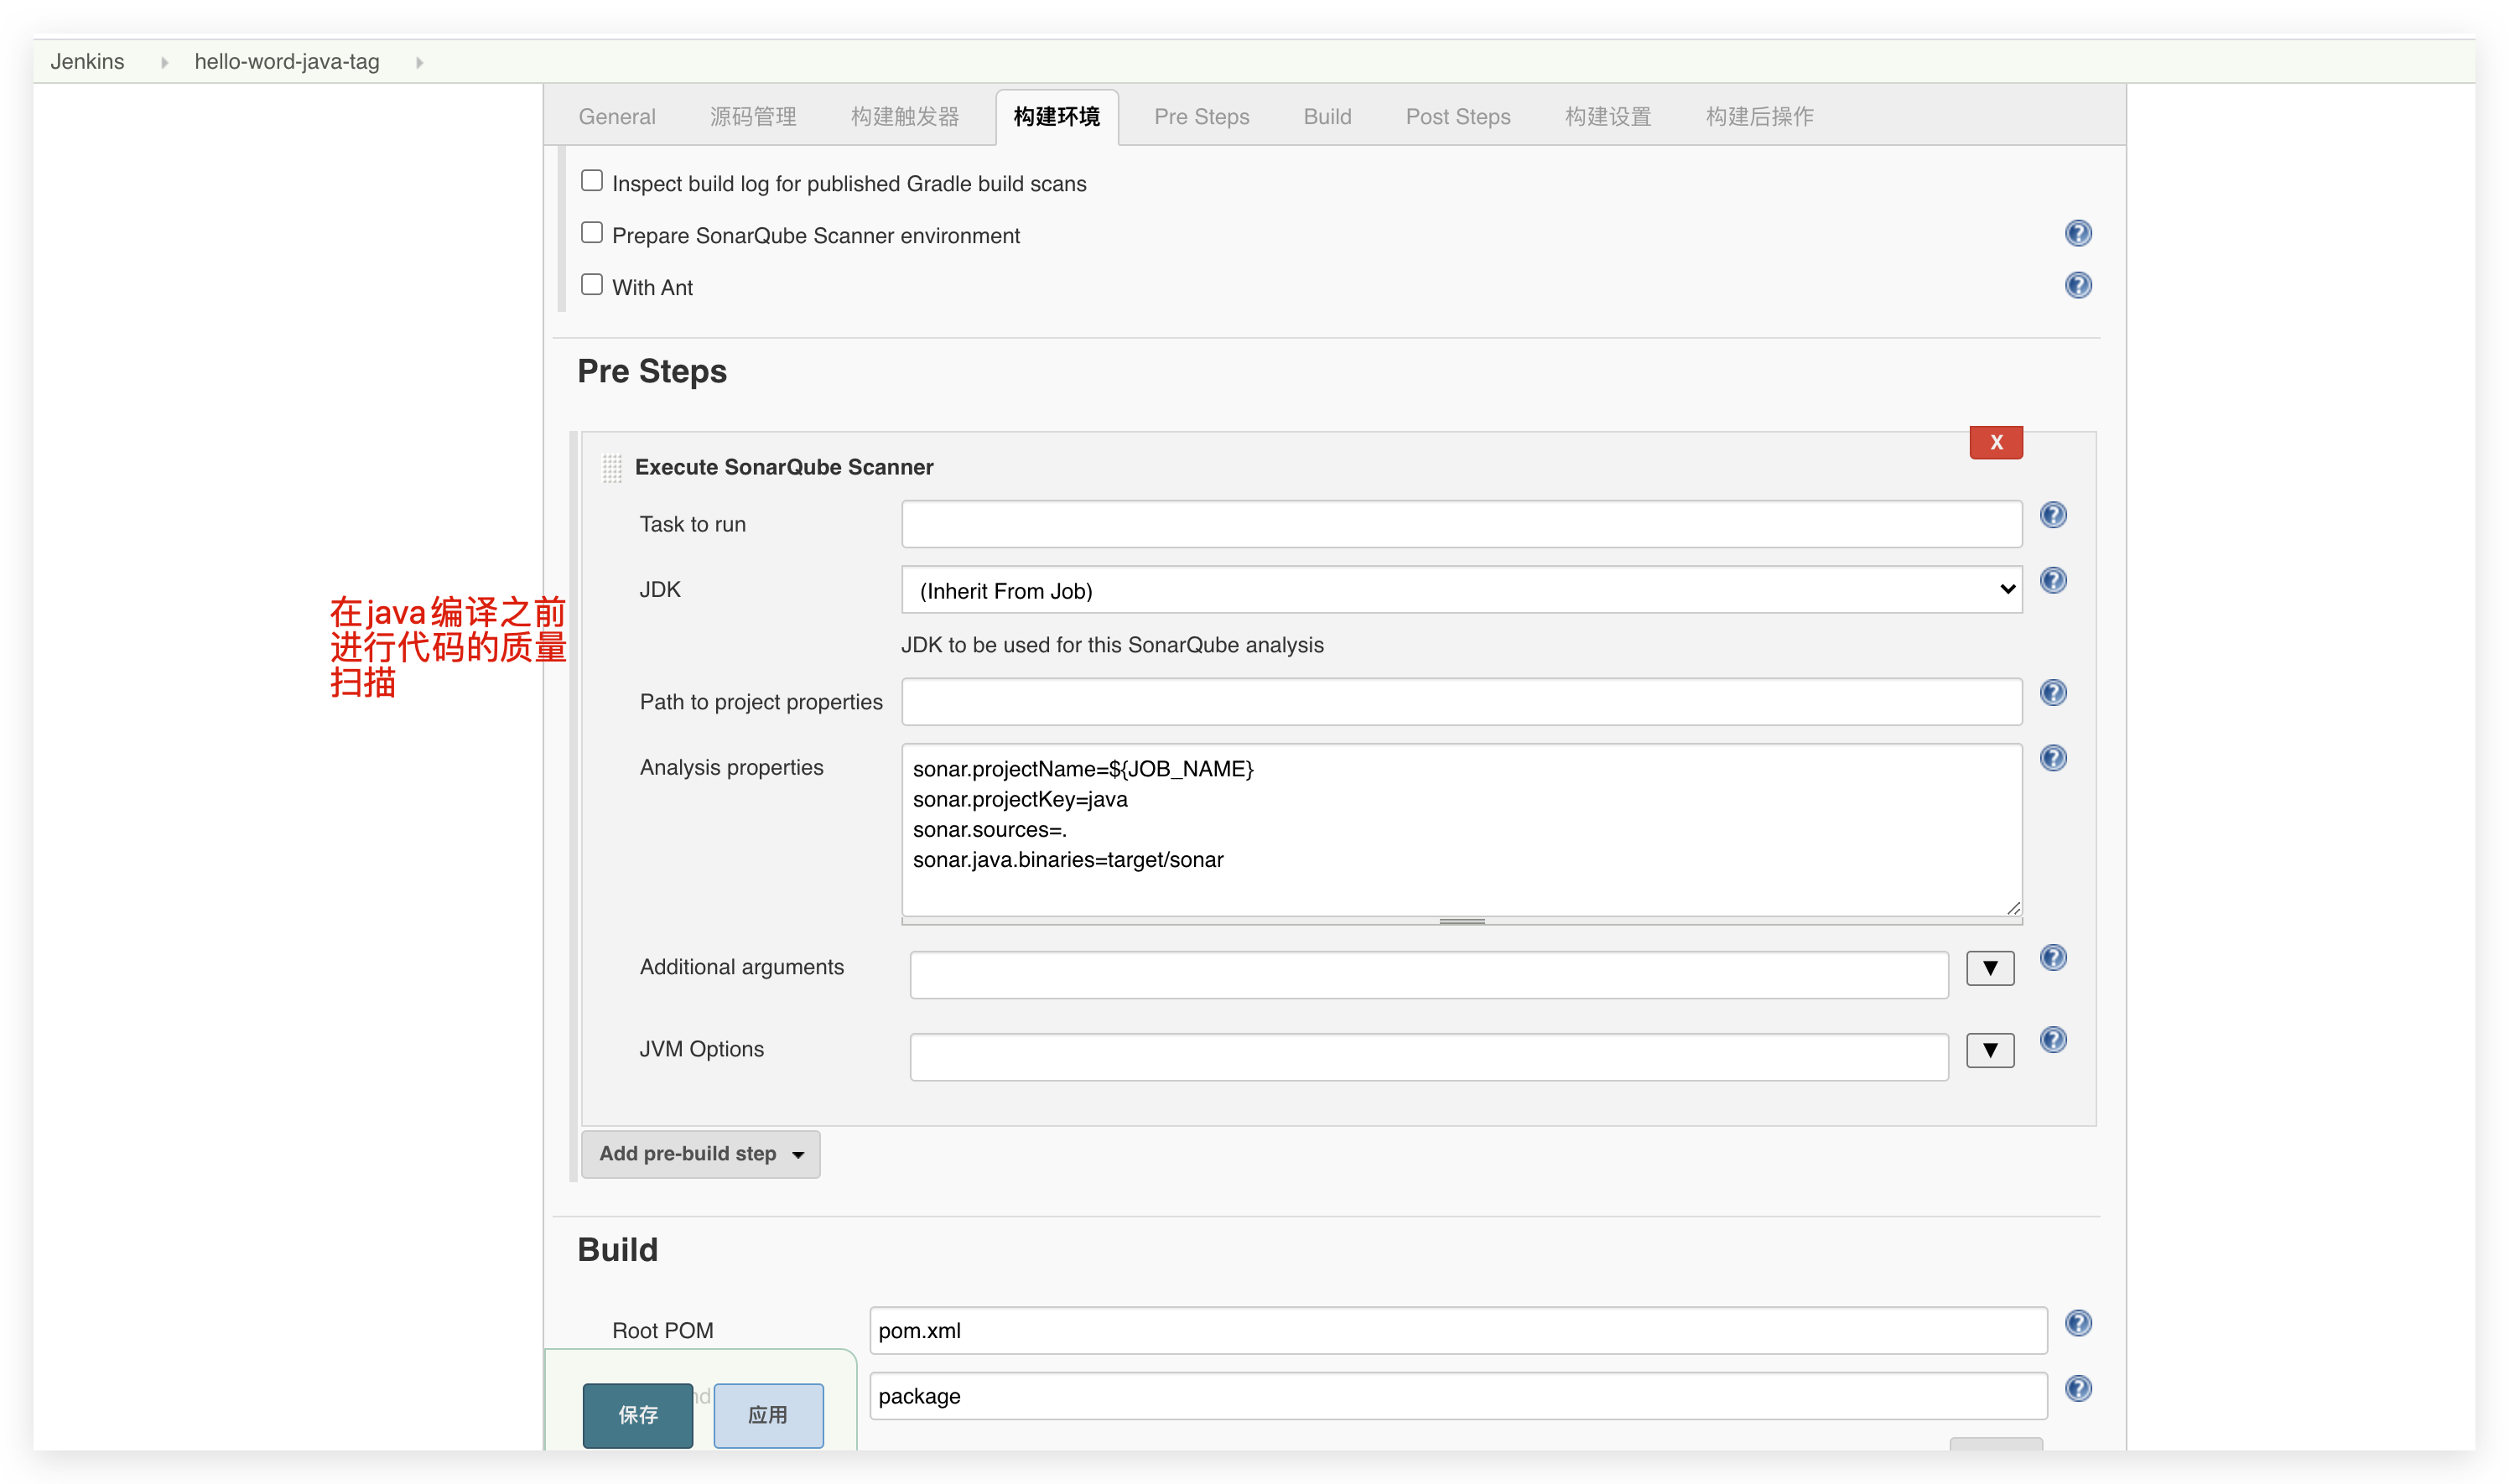
Task: Open help for Path to project properties
Action: coord(2052,693)
